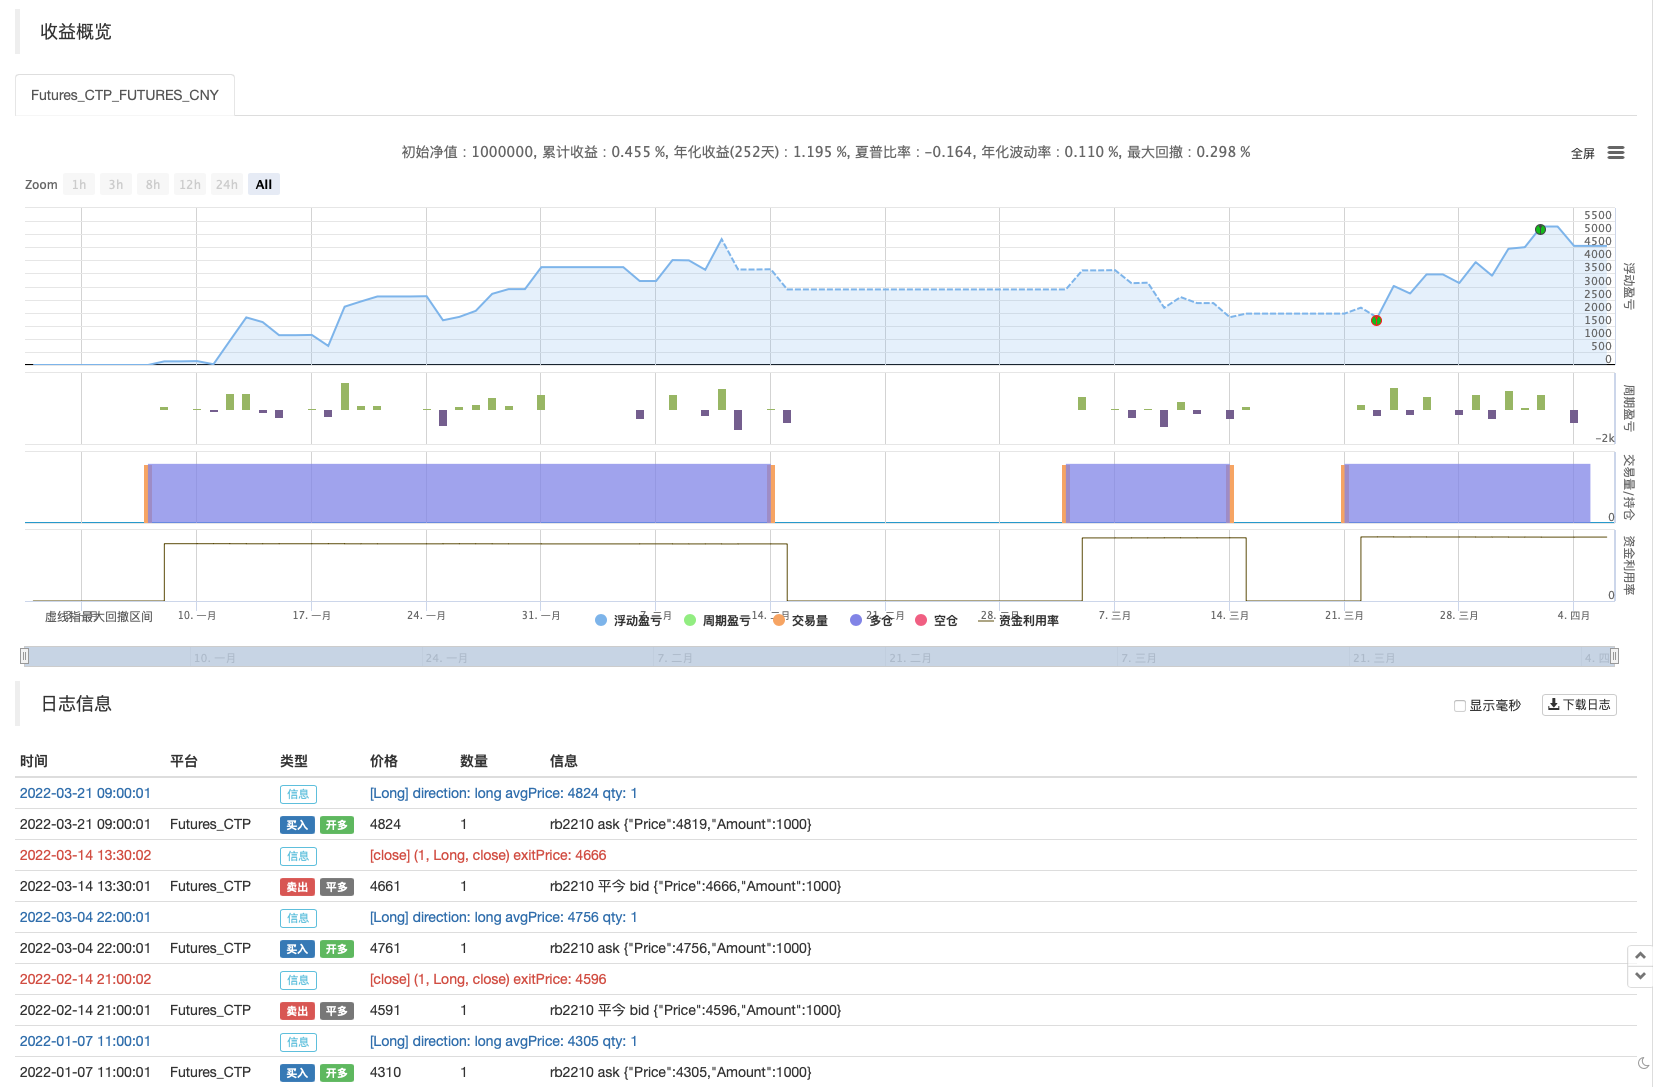Click the navigator timeline scrollbar track
1653x1087 pixels.
(819, 656)
